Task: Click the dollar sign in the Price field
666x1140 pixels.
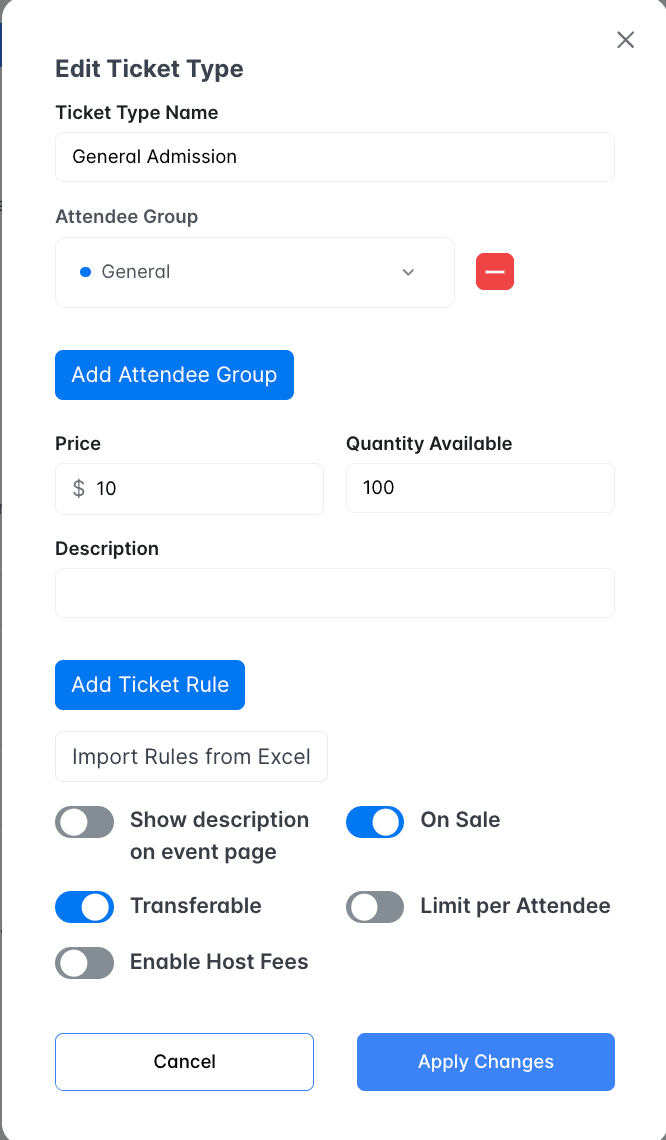Action: (x=73, y=488)
